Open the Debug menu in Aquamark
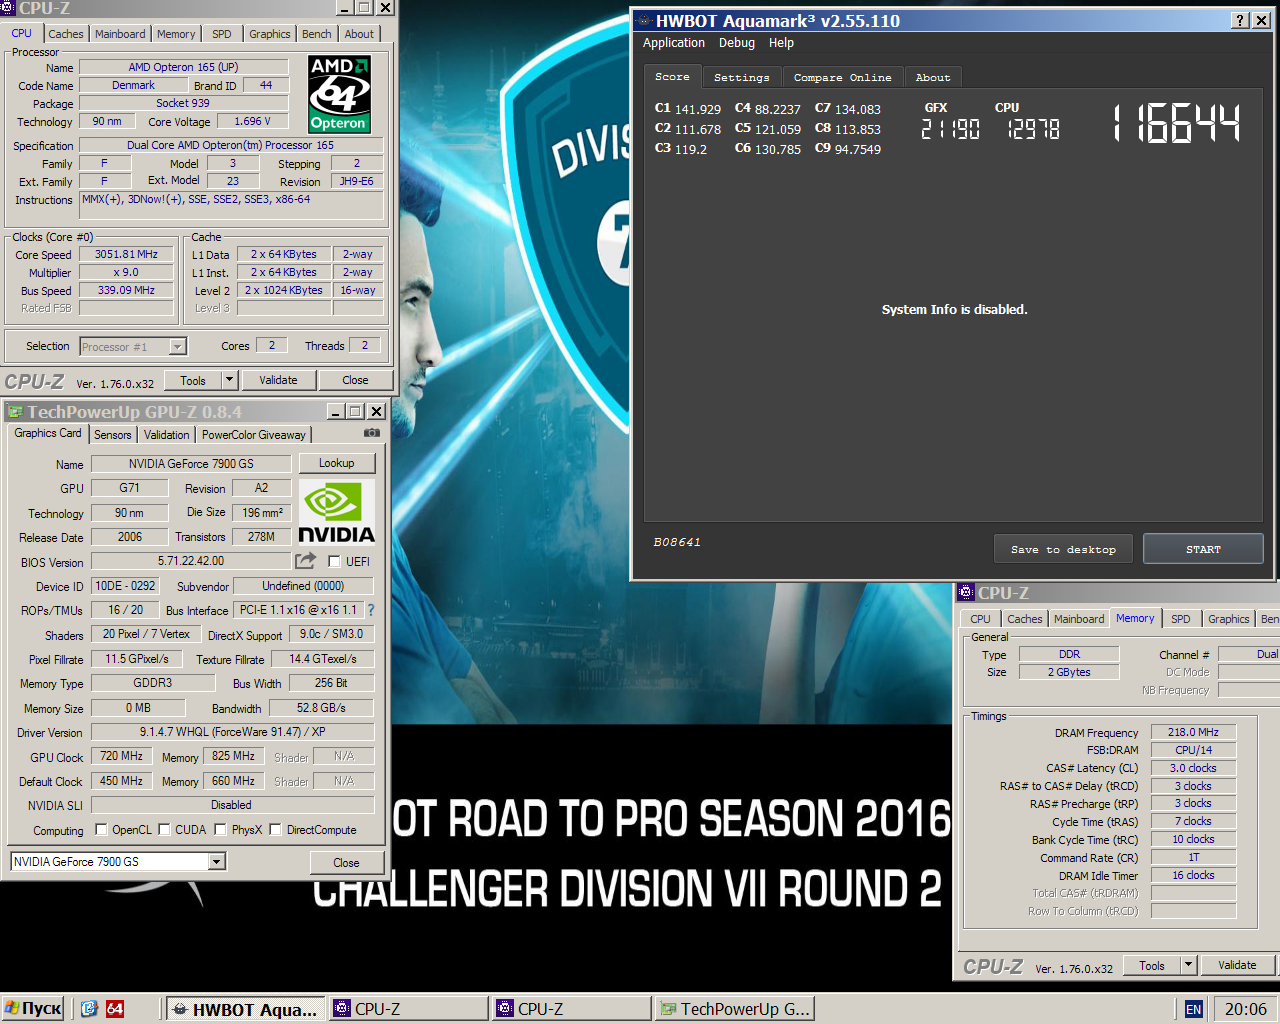Screen dimensions: 1280x1024 (x=737, y=43)
